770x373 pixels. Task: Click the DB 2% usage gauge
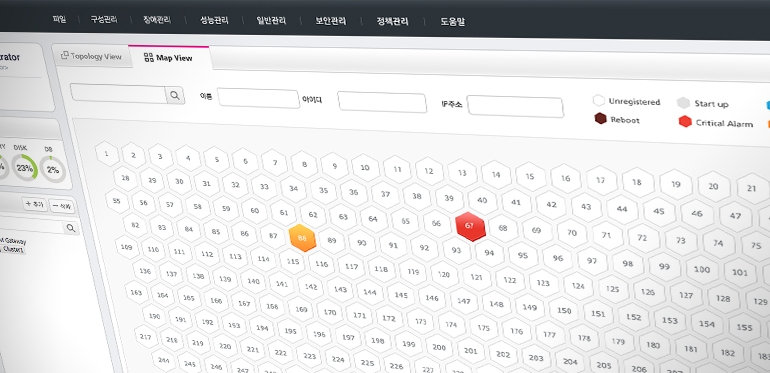click(52, 170)
